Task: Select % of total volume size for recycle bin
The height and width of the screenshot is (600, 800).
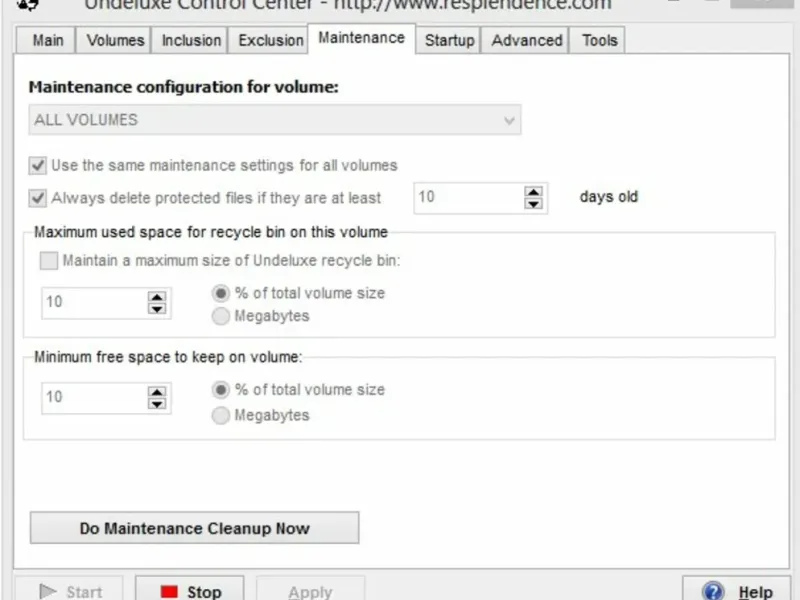Action: (x=221, y=294)
